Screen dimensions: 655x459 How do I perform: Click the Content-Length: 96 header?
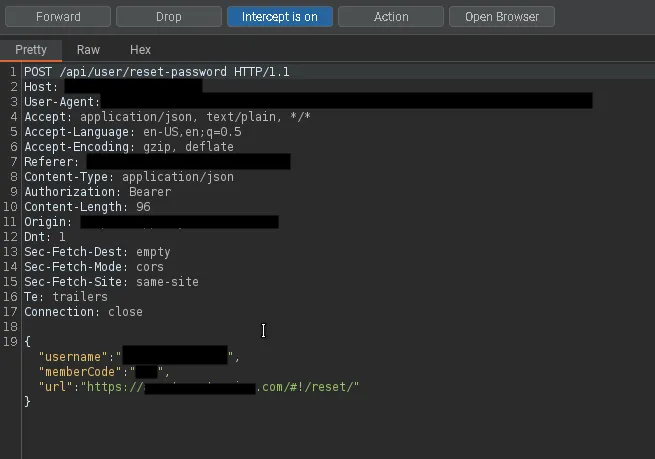tap(87, 207)
